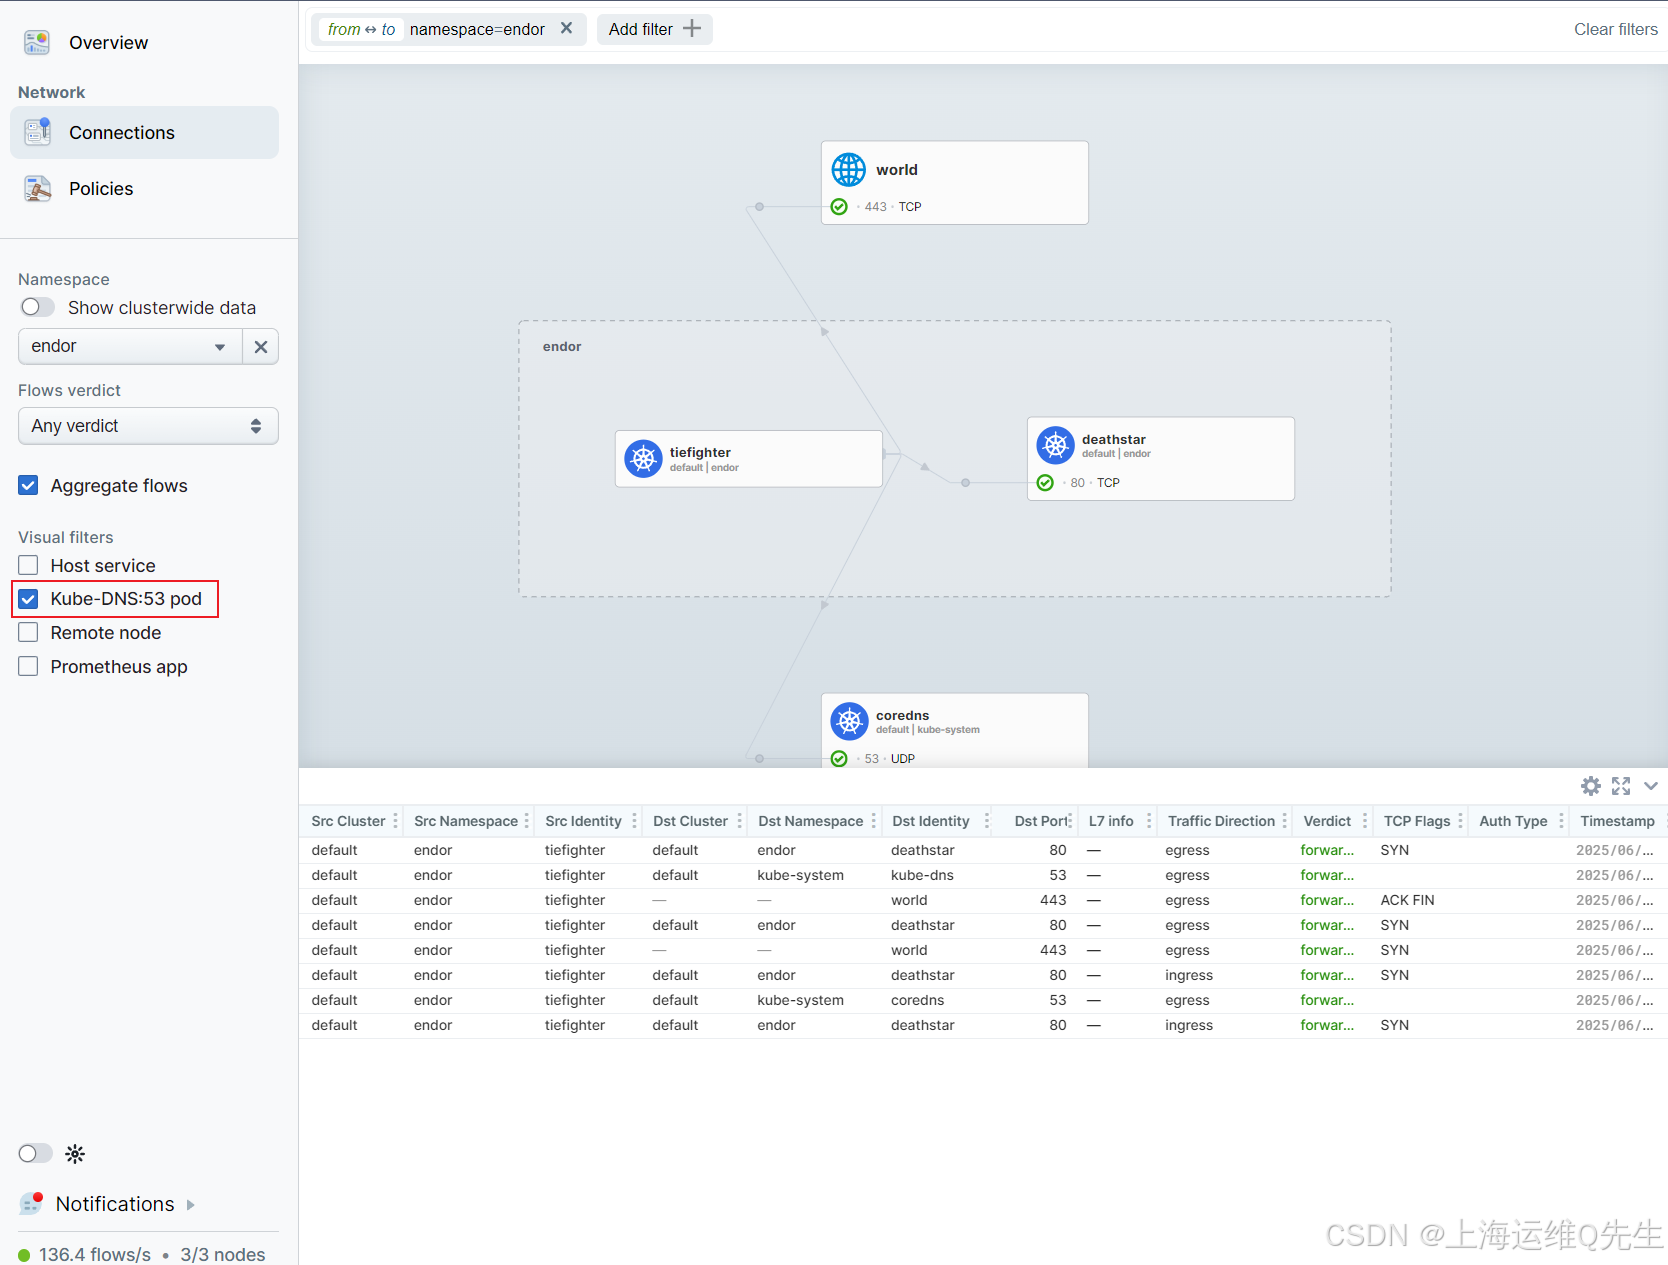
Task: Expand flows table to fullscreen
Action: 1621,786
